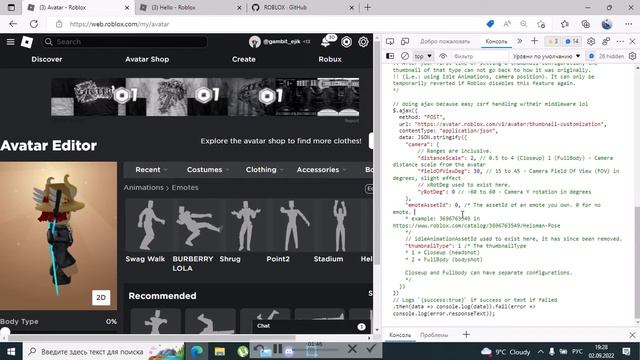Click the gambit_ejik profile avatar
The height and width of the screenshot is (360, 640).
(x=255, y=42)
